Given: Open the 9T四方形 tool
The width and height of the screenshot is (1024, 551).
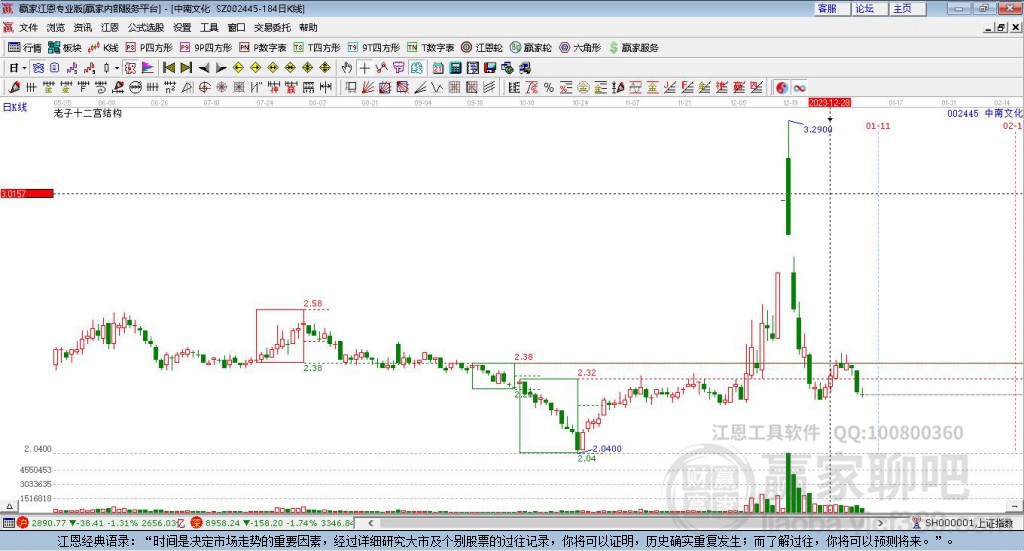Looking at the screenshot, I should tap(374, 48).
